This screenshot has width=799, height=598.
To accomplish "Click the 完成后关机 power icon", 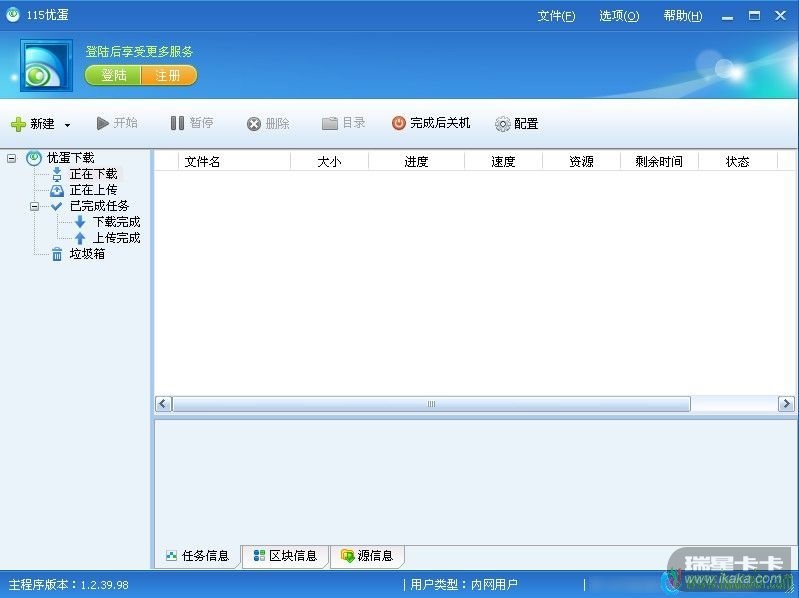I will [398, 123].
